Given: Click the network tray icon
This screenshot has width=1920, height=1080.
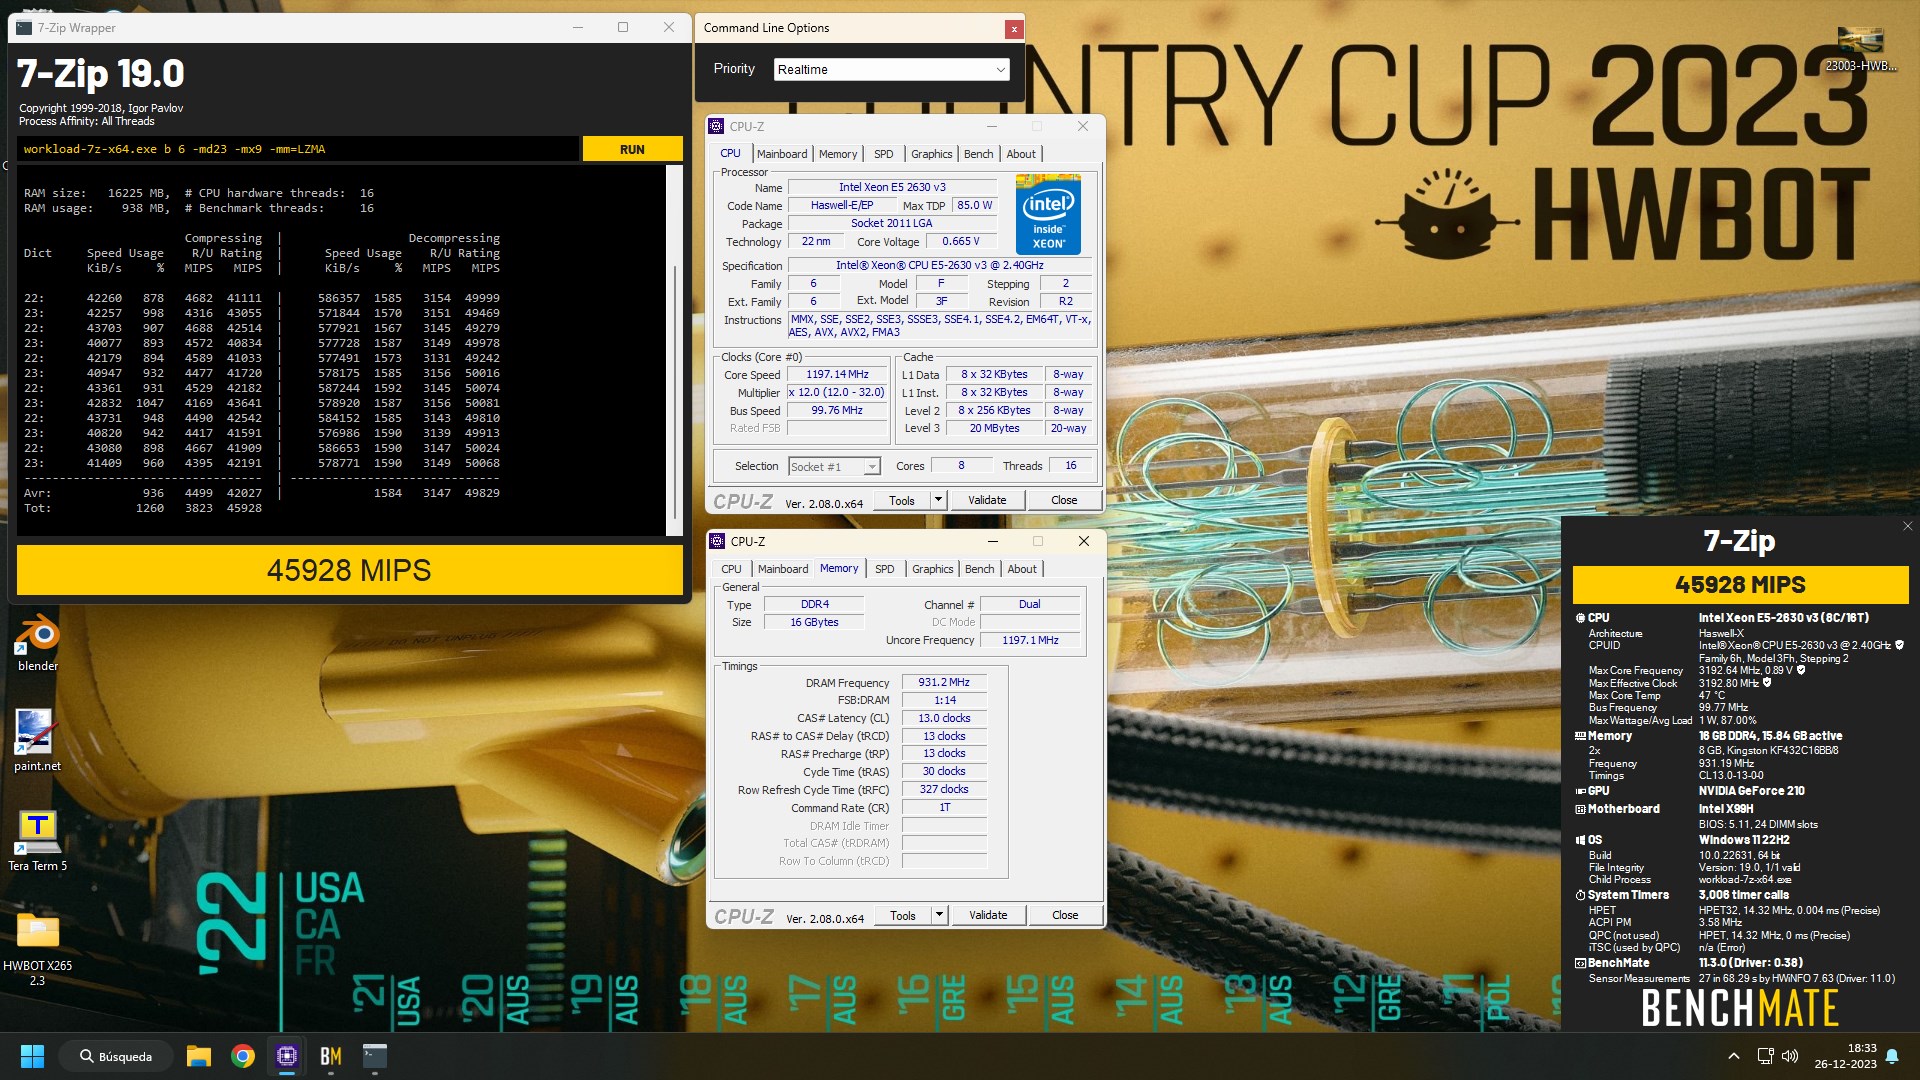Looking at the screenshot, I should coord(1765,1056).
